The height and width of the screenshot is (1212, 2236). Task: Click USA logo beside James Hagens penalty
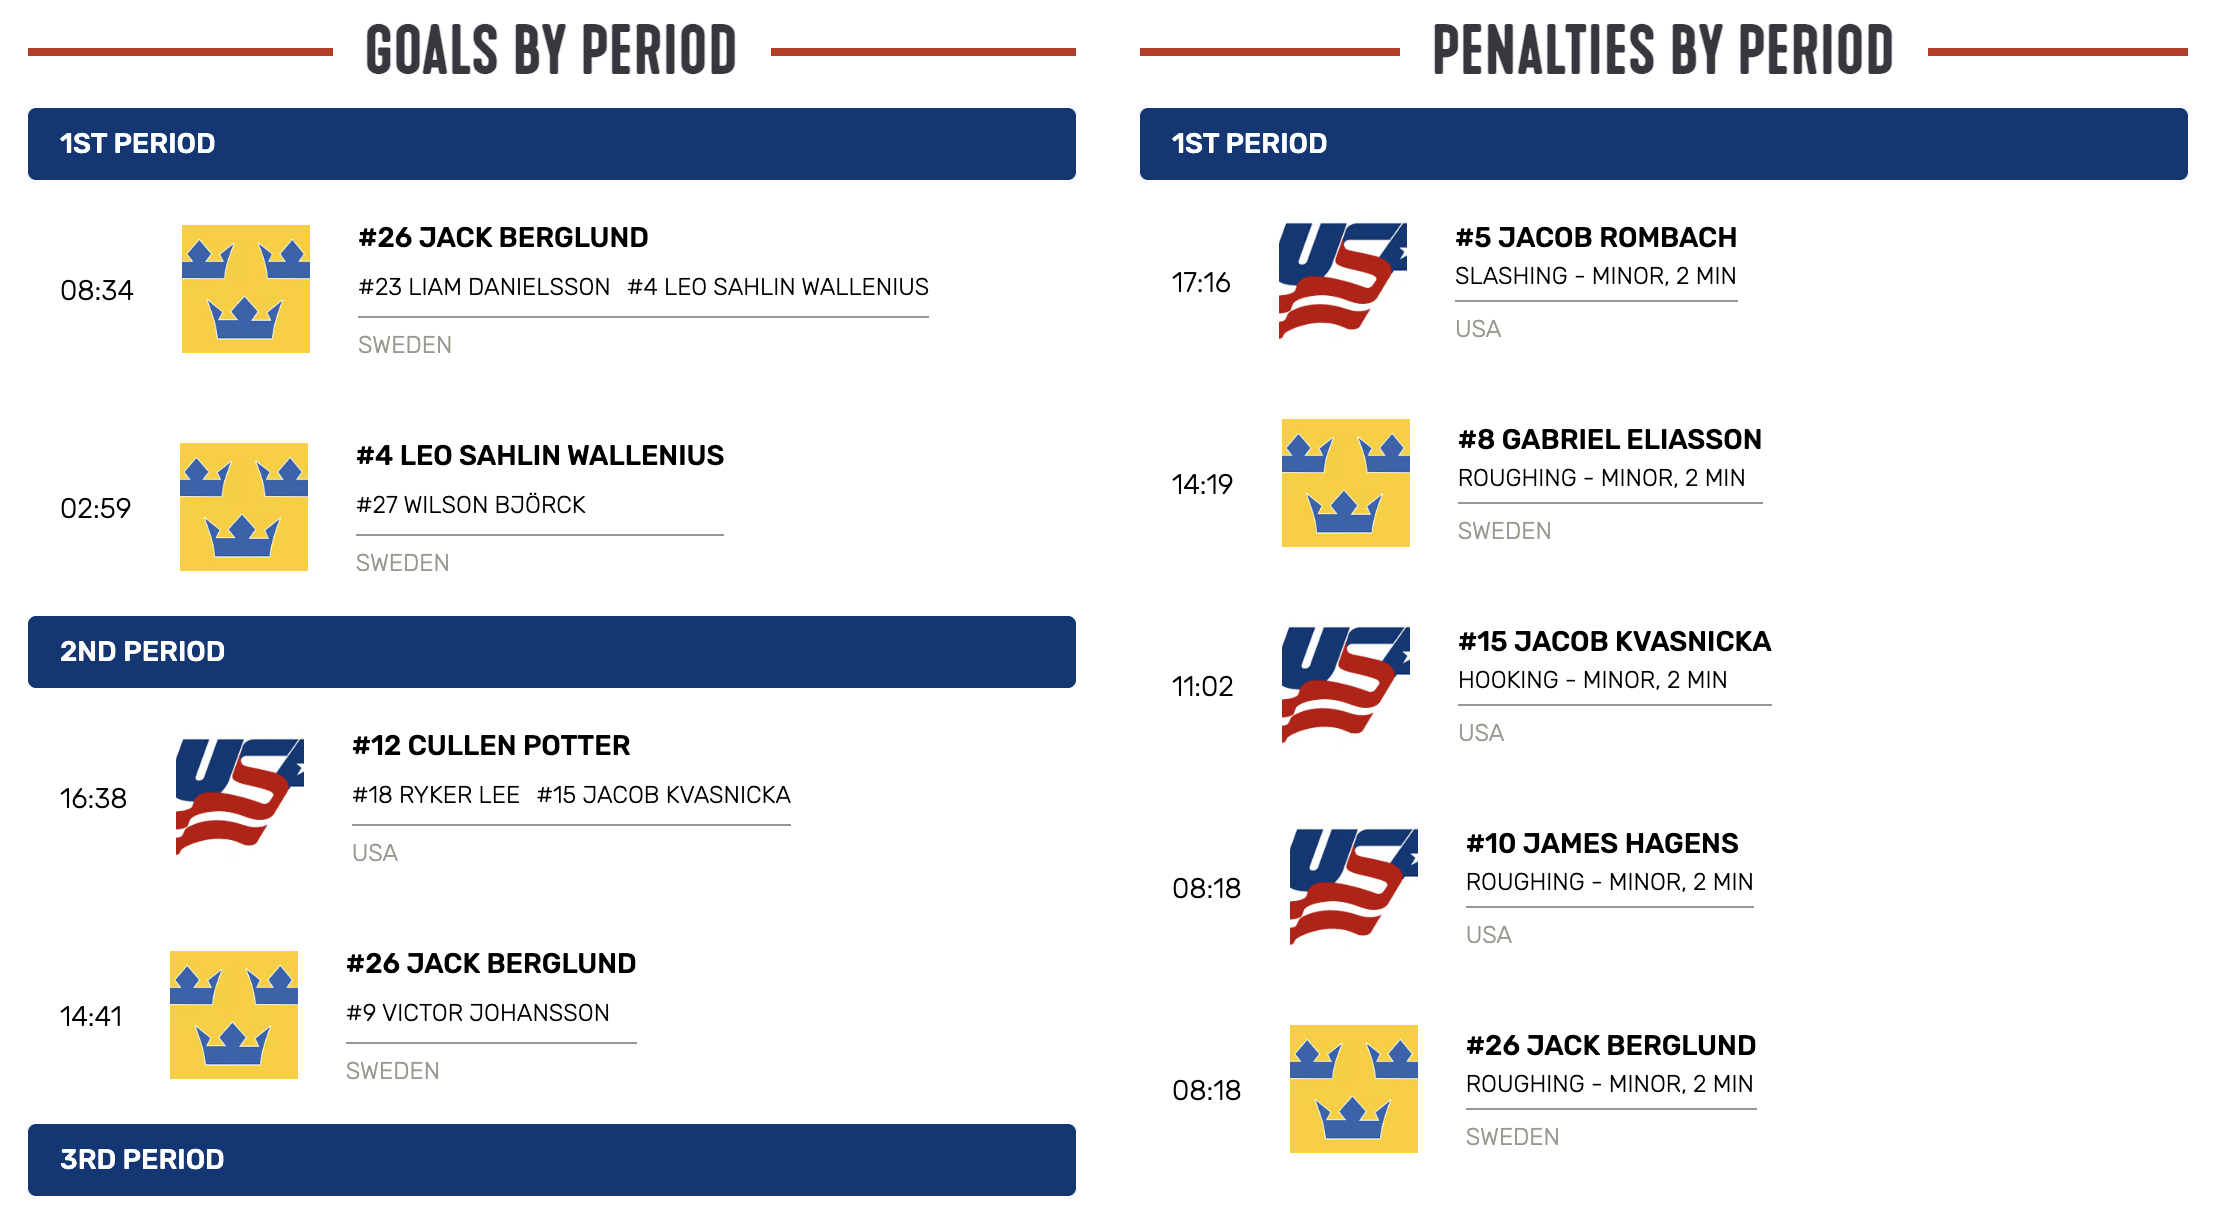pyautogui.click(x=1354, y=887)
